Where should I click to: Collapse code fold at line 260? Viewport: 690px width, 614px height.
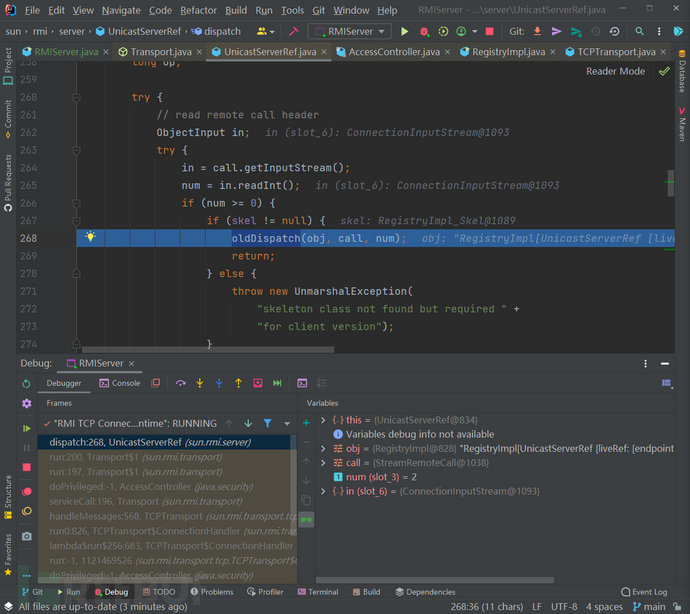click(x=76, y=97)
